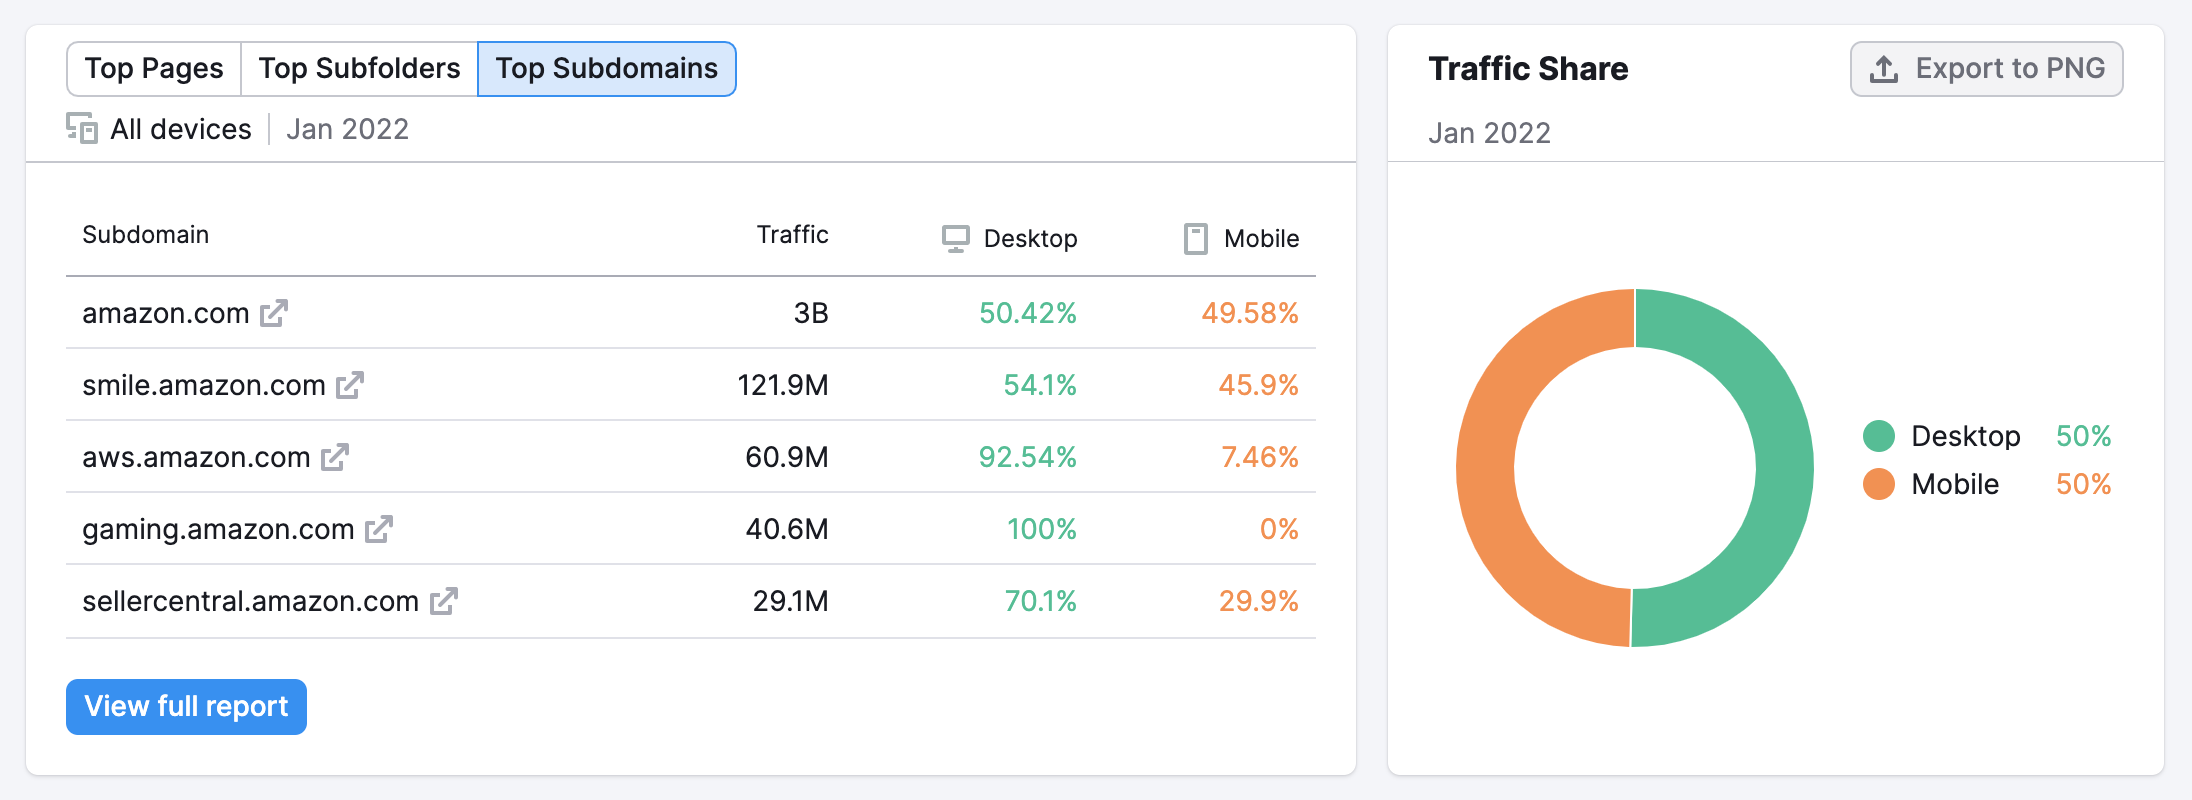This screenshot has width=2192, height=800.
Task: Click Jan 2022 beside All devices
Action: pos(348,129)
